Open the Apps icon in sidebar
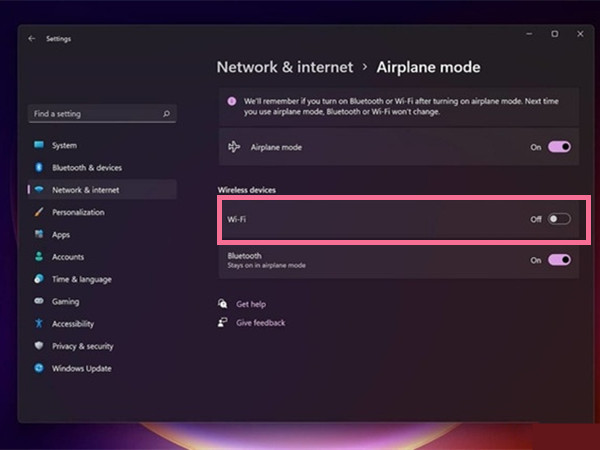Screen dimensions: 600x450 tap(40, 234)
